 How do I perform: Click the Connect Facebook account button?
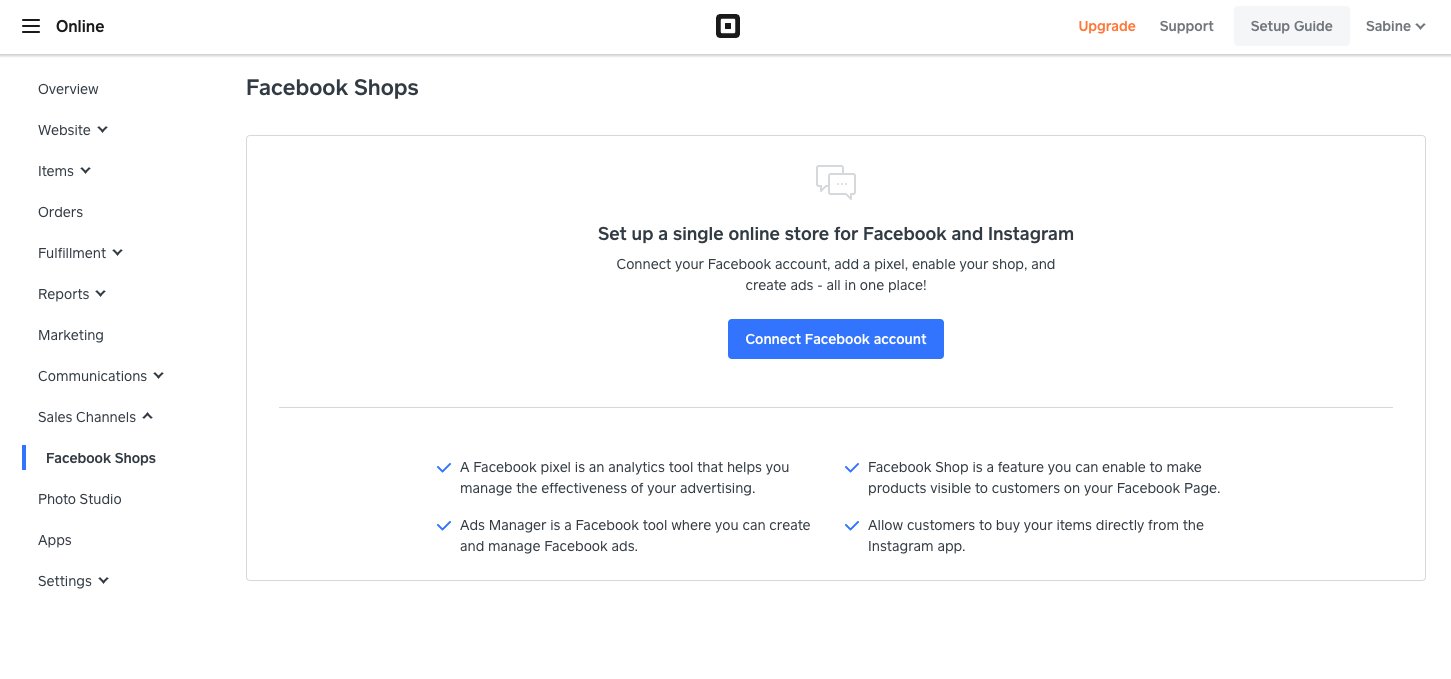click(835, 338)
